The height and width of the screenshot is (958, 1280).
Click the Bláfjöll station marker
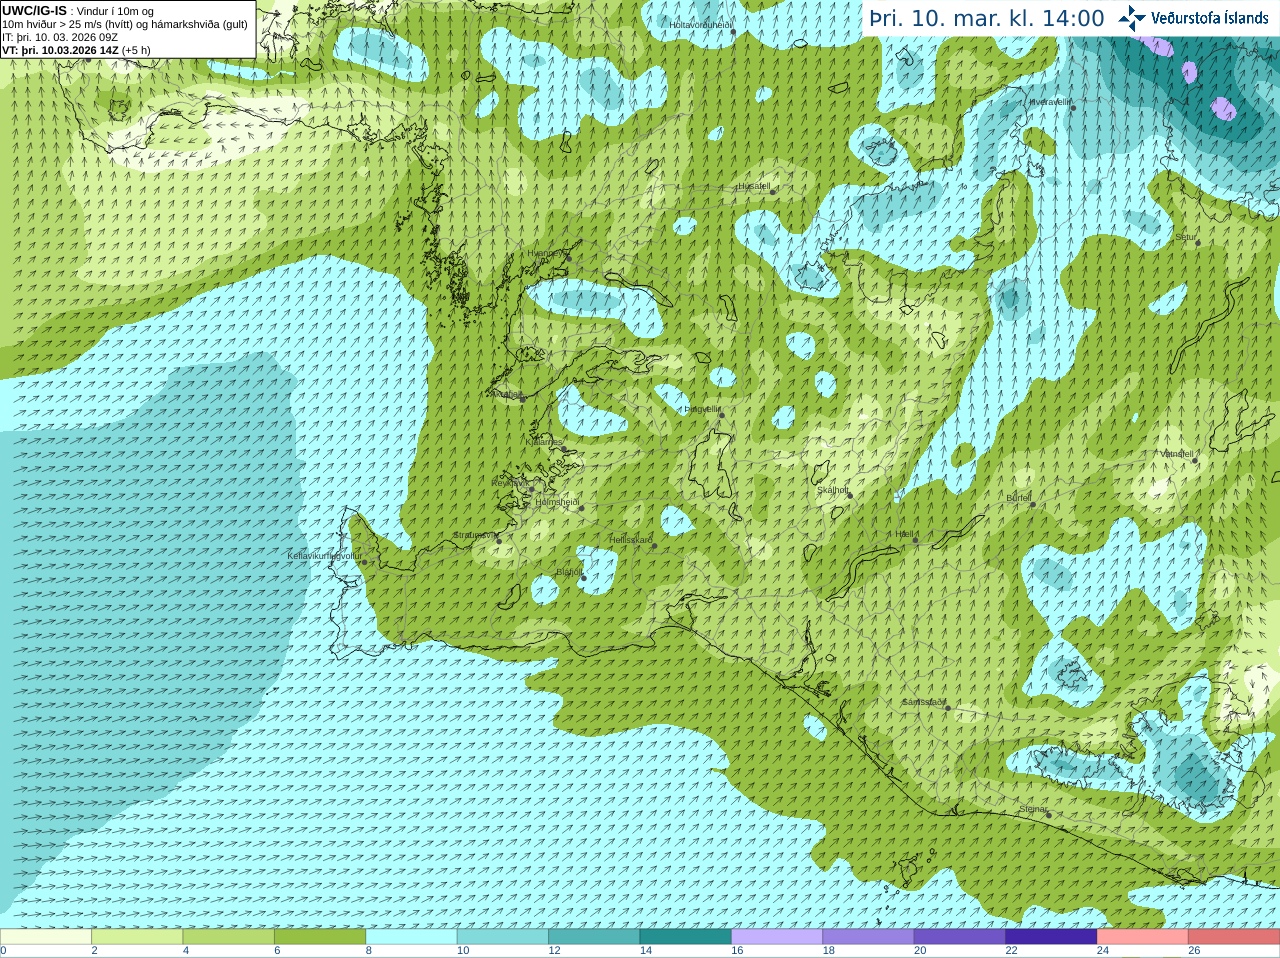583,578
